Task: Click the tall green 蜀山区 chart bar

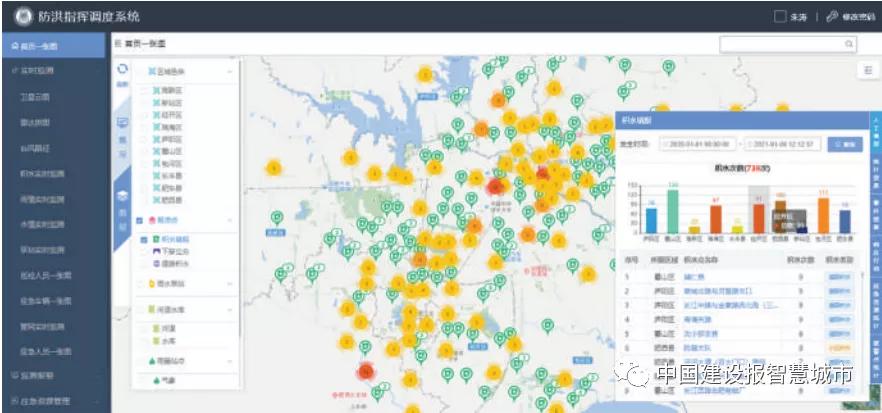Action: pyautogui.click(x=674, y=211)
